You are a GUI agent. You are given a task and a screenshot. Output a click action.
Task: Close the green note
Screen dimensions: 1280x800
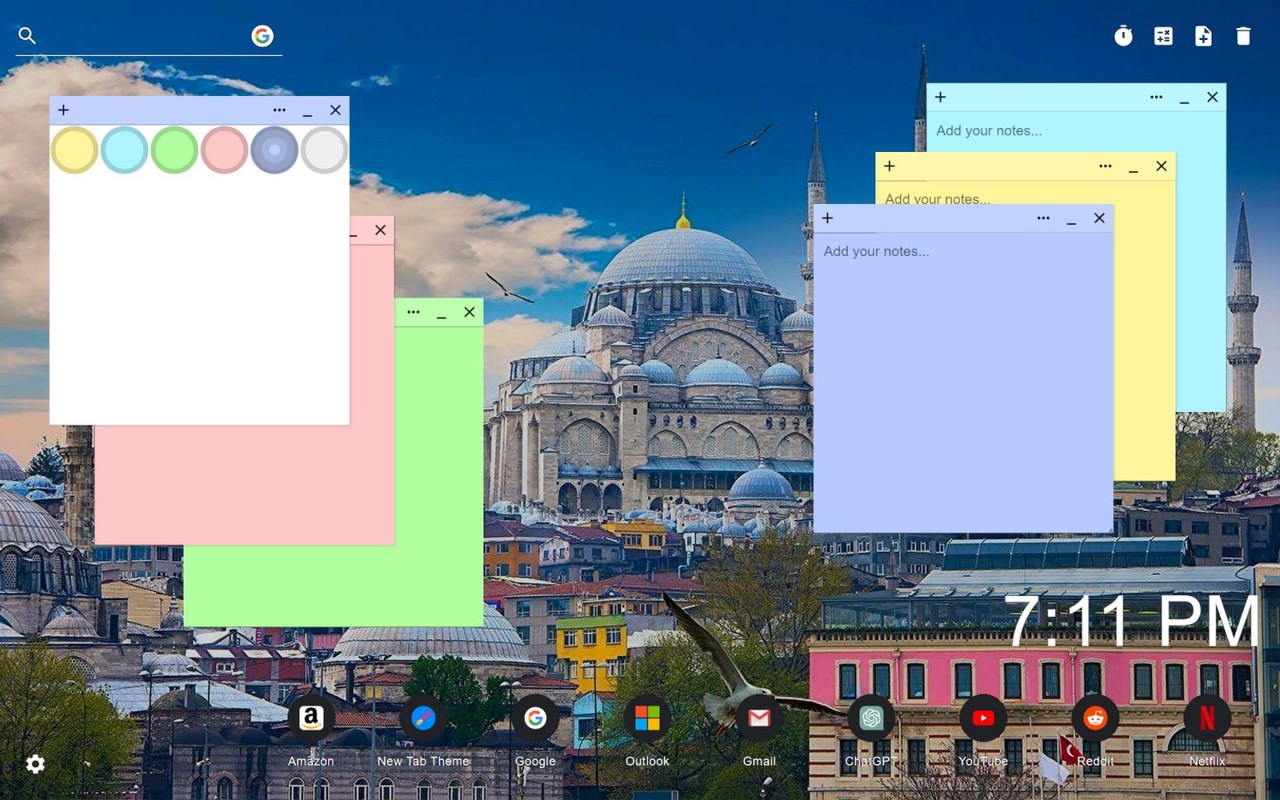[469, 312]
